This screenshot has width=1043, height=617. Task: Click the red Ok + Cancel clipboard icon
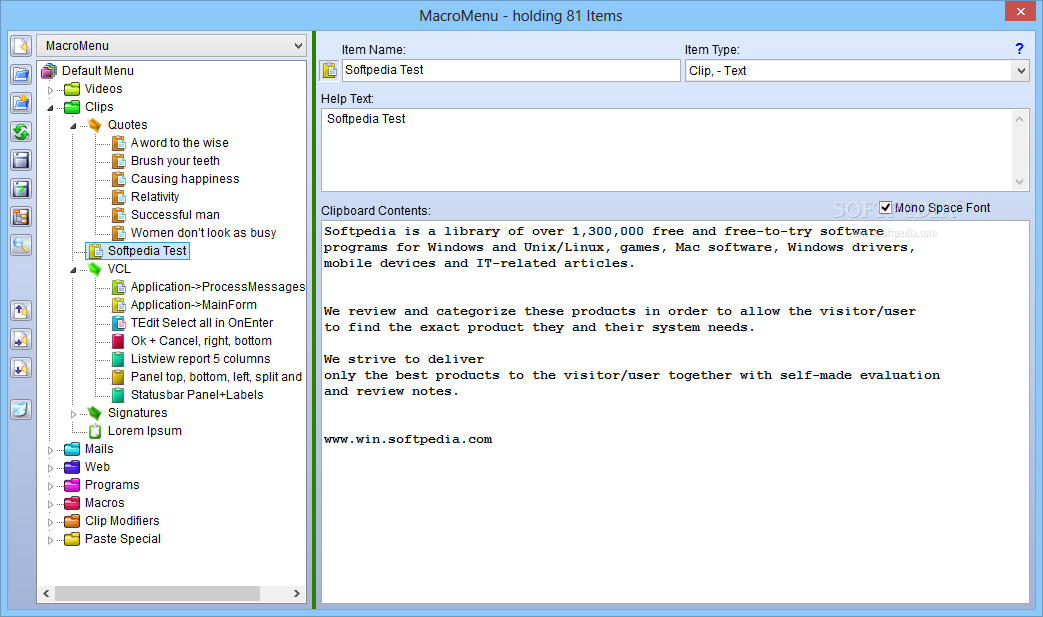[118, 341]
